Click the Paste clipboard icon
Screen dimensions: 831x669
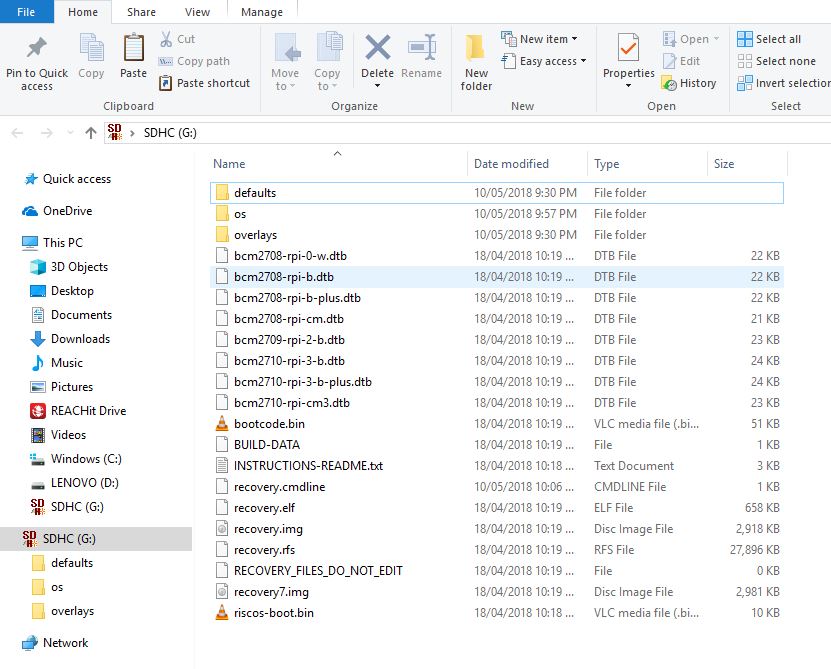click(x=134, y=48)
